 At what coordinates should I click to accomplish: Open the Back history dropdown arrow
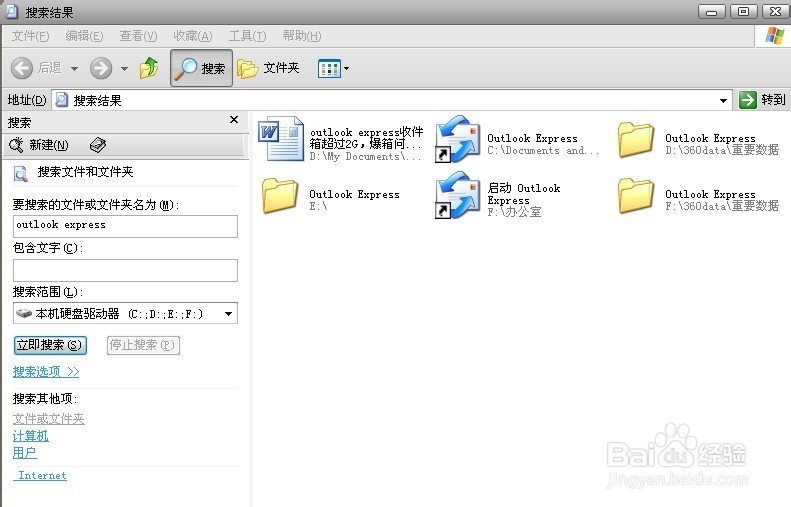74,68
